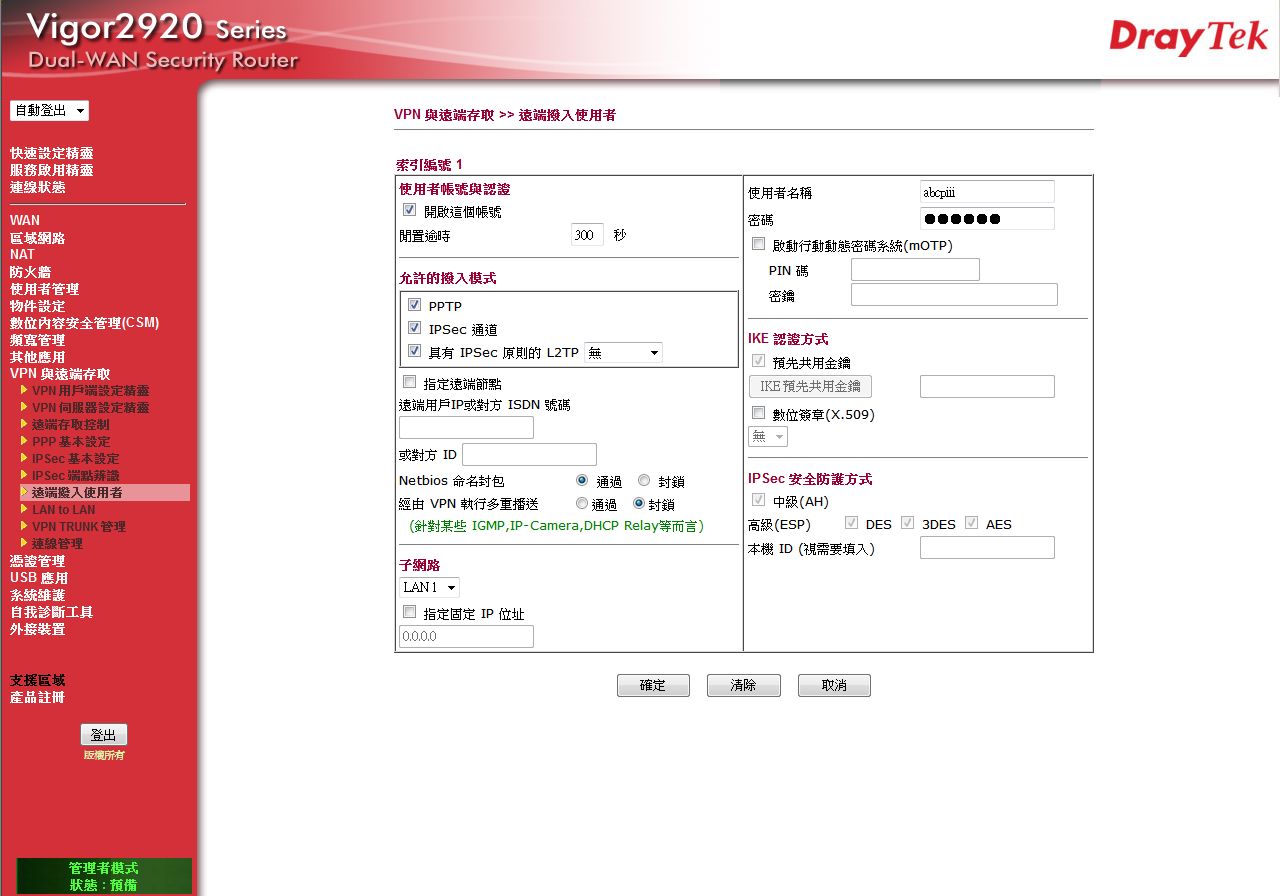Open the 區域網路 menu
Viewport: 1280px width, 896px height.
pyautogui.click(x=38, y=238)
